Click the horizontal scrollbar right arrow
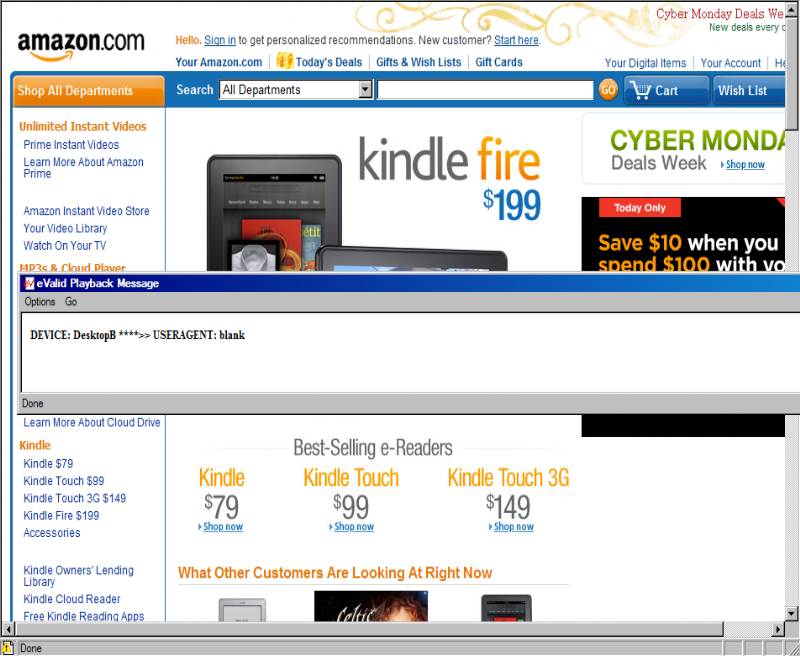 (x=779, y=628)
